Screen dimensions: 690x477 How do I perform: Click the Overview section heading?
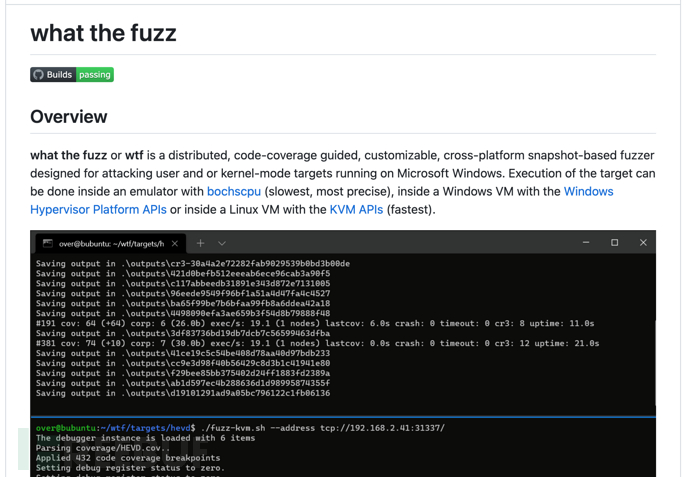[x=68, y=117]
